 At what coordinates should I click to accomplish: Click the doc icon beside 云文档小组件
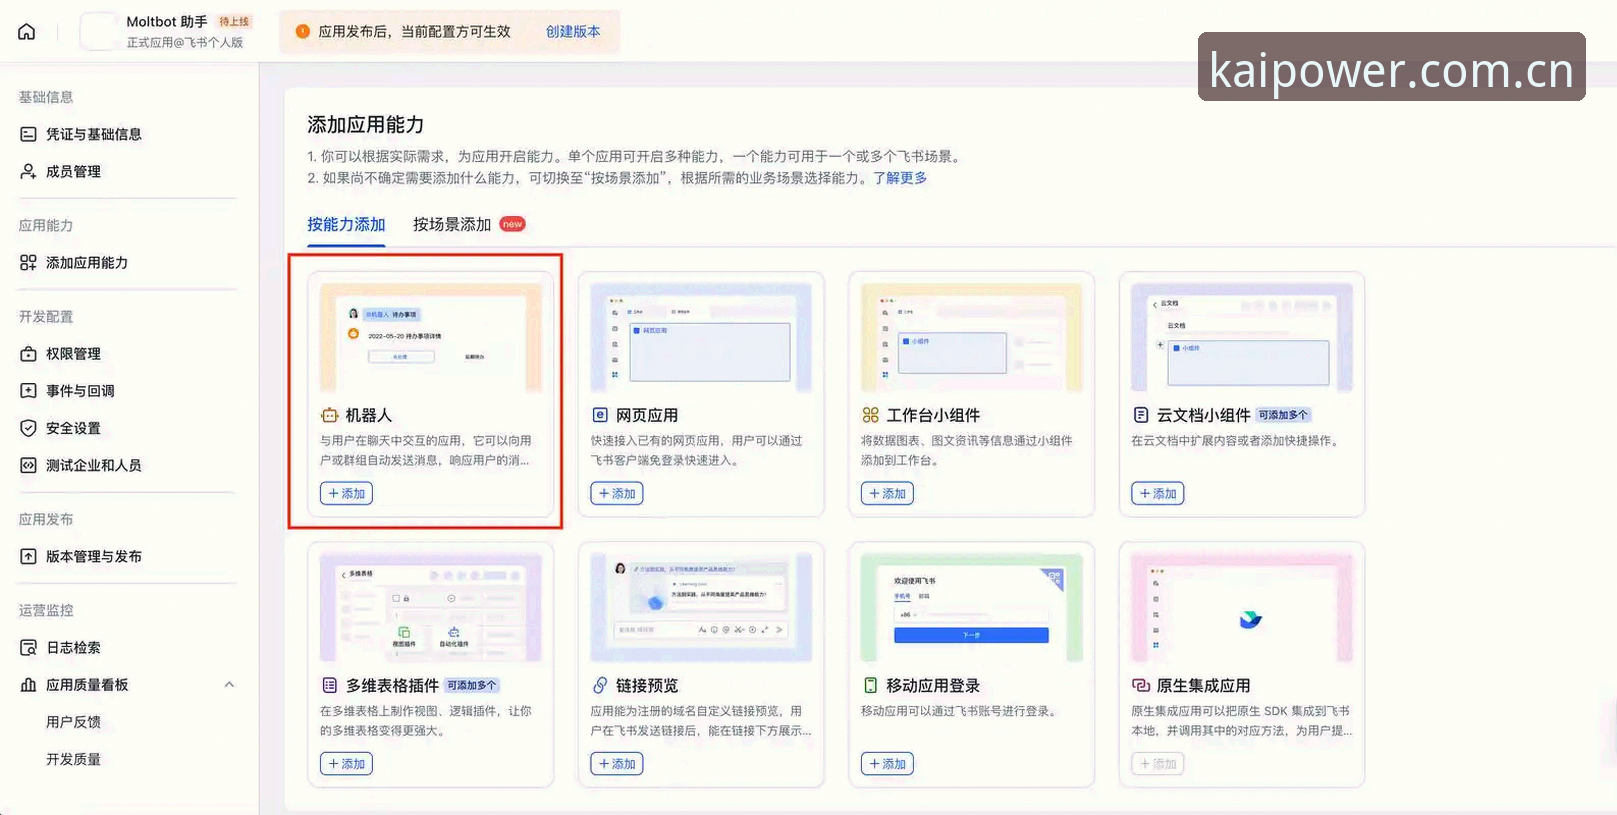click(x=1141, y=415)
